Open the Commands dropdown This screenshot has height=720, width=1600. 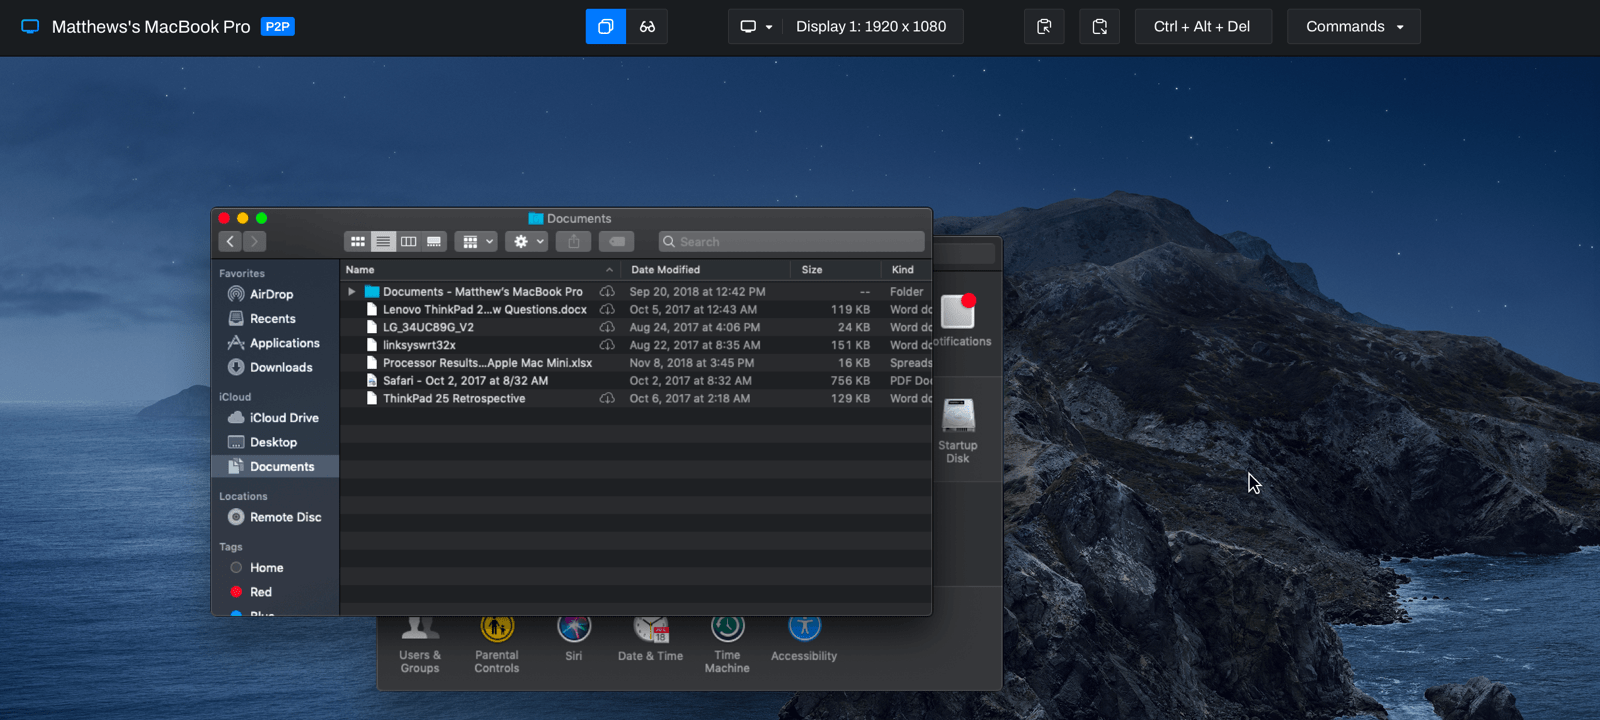[1354, 27]
